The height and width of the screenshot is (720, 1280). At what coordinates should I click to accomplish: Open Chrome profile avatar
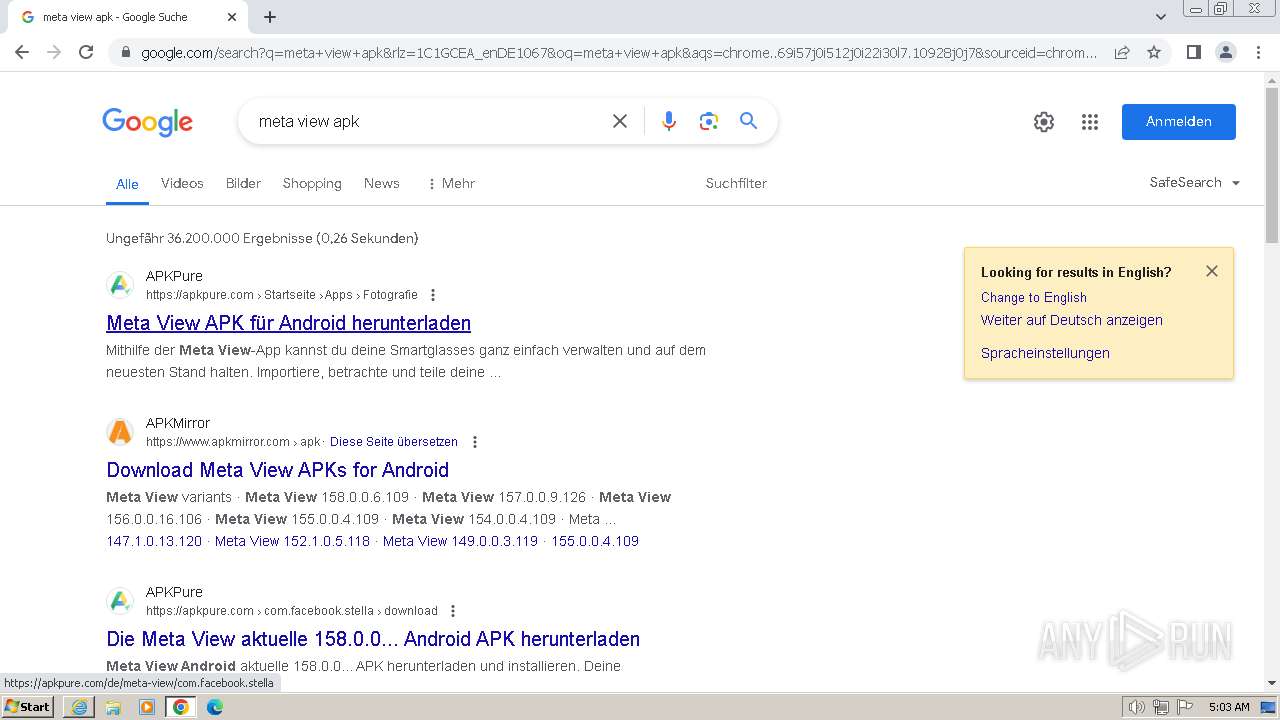point(1226,52)
